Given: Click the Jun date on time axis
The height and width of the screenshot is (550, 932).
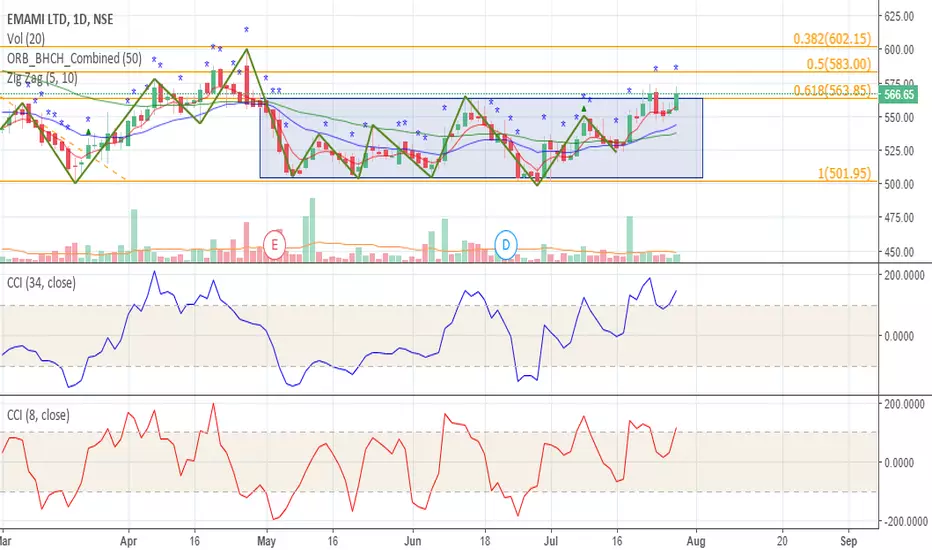Looking at the screenshot, I should pyautogui.click(x=412, y=541).
